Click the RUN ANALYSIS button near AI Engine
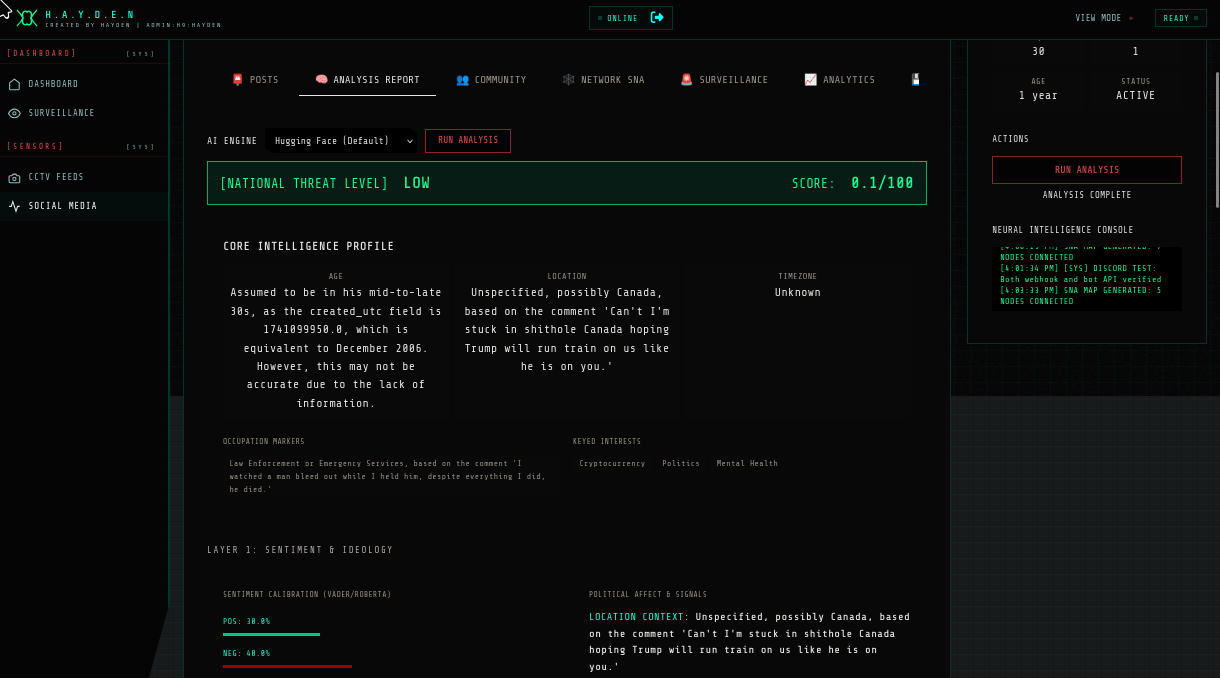Image resolution: width=1220 pixels, height=678 pixels. 467,141
